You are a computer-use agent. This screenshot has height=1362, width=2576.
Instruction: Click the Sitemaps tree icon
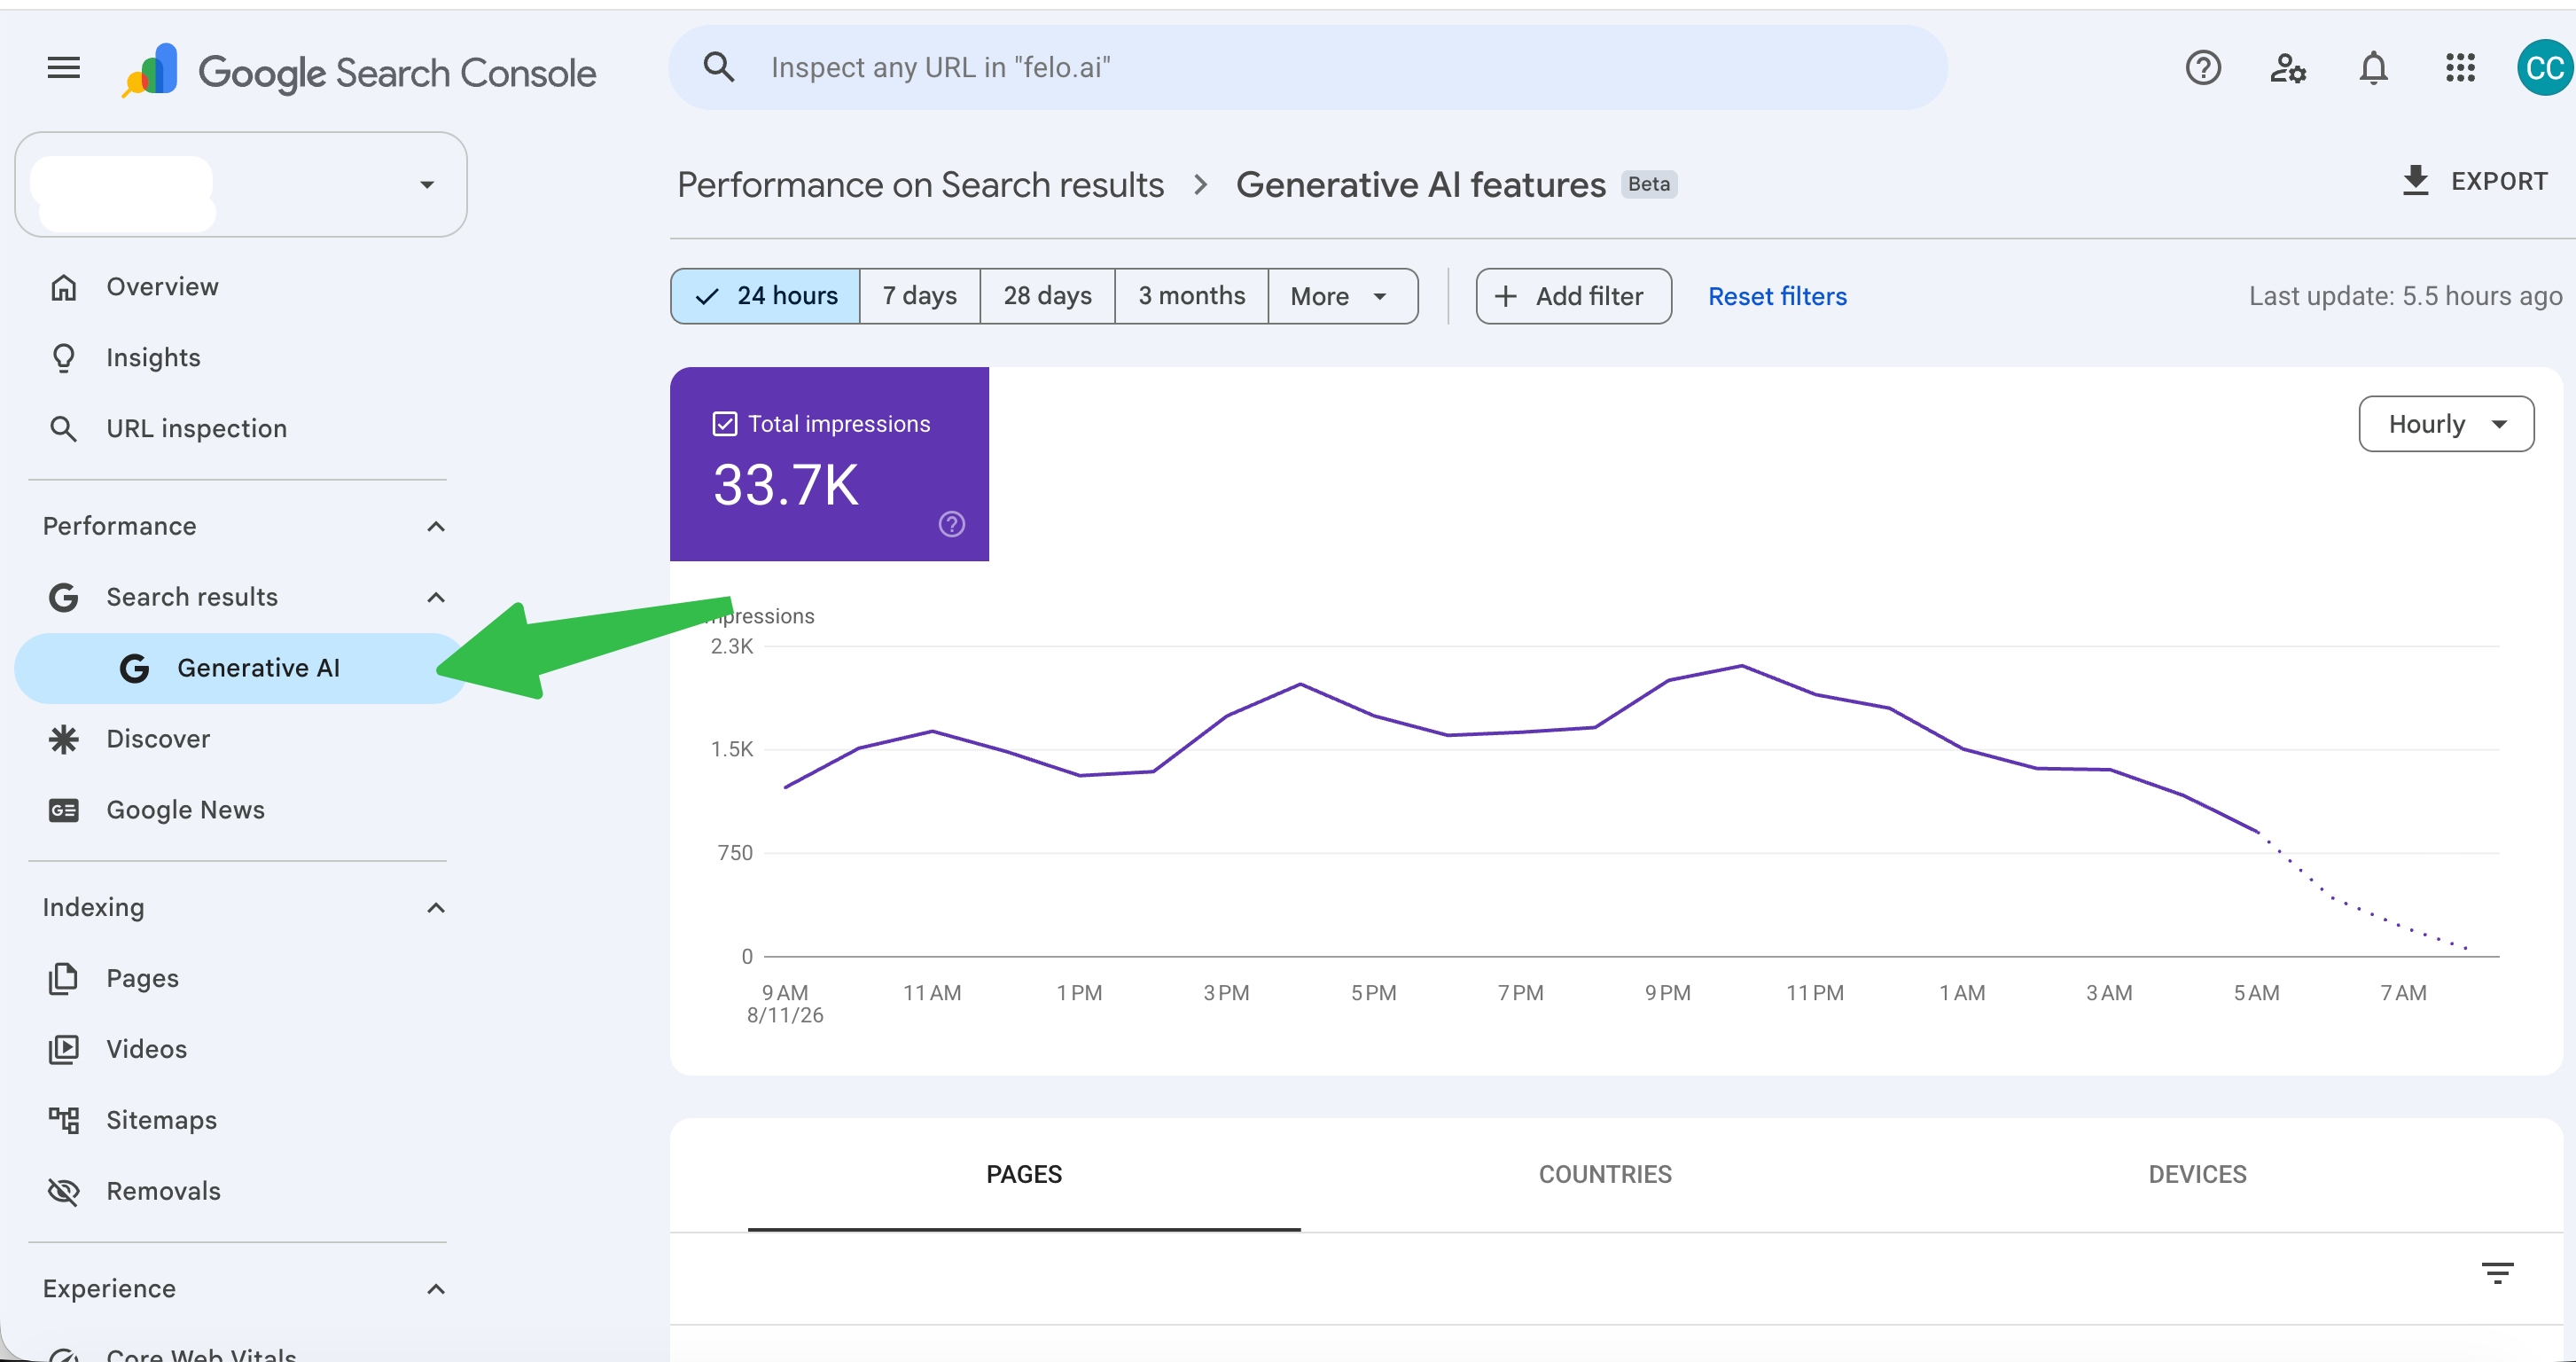pos(64,1120)
